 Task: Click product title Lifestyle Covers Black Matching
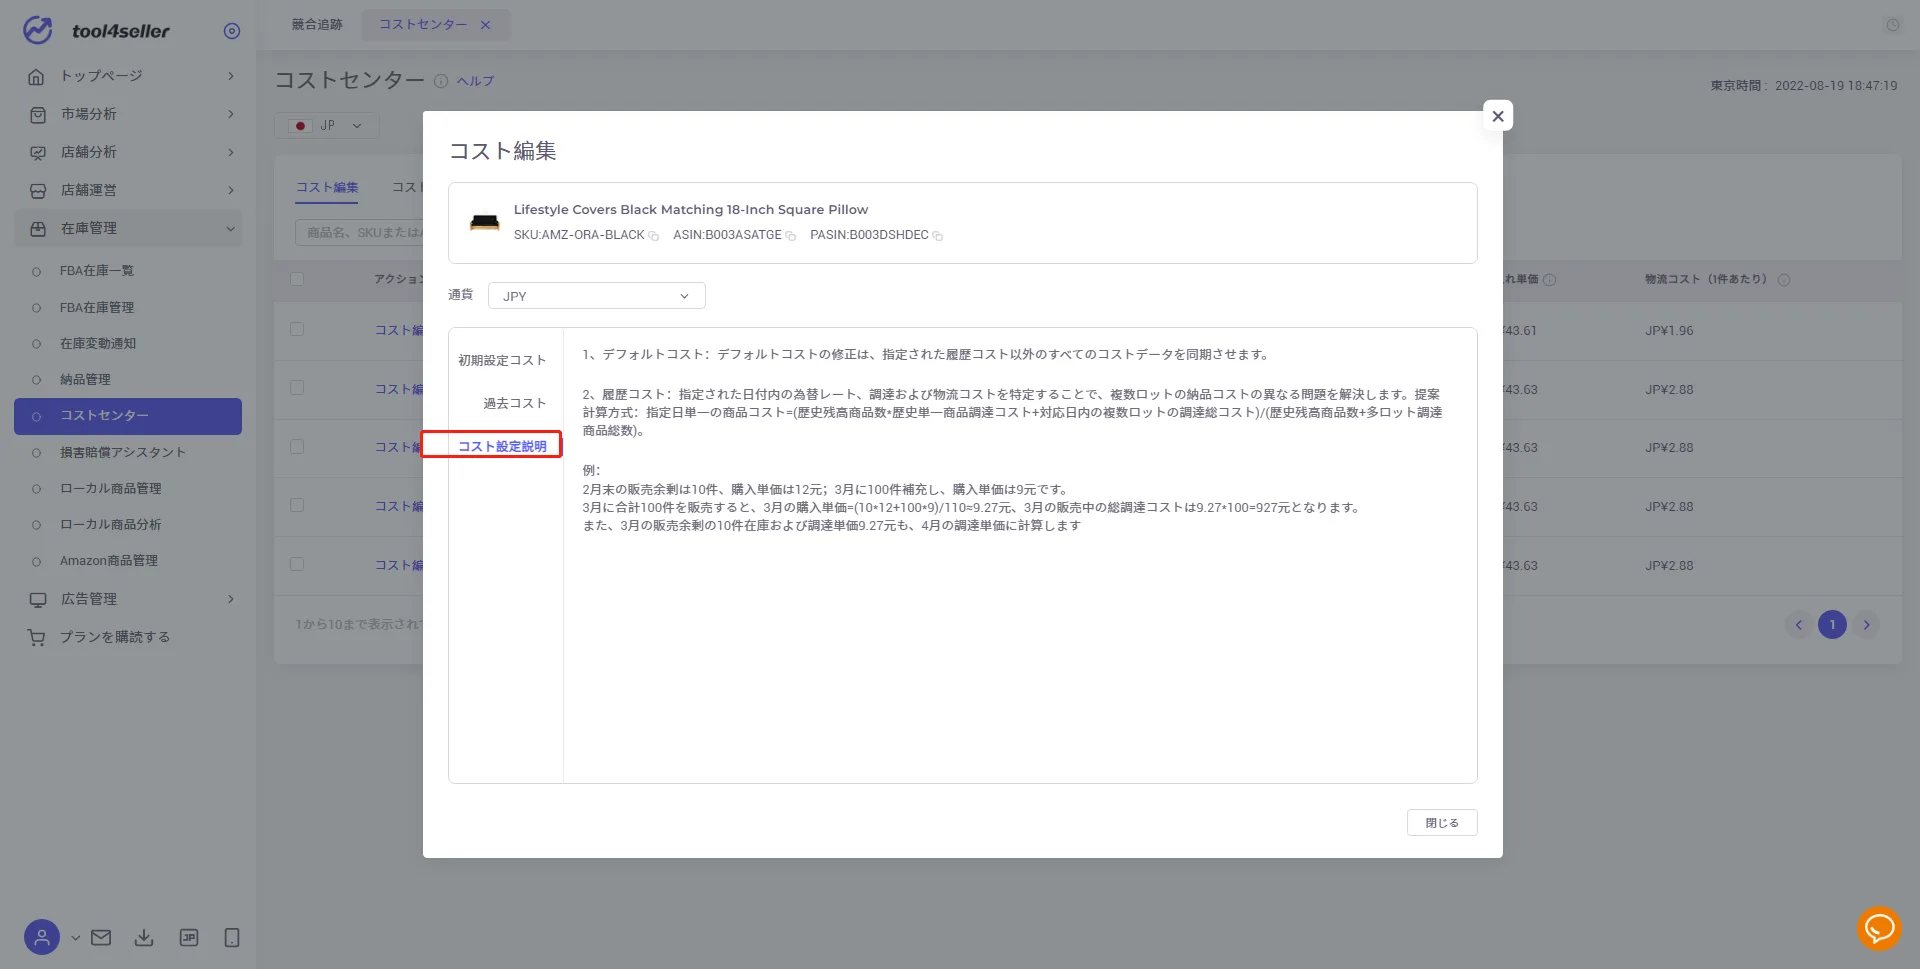pyautogui.click(x=691, y=210)
